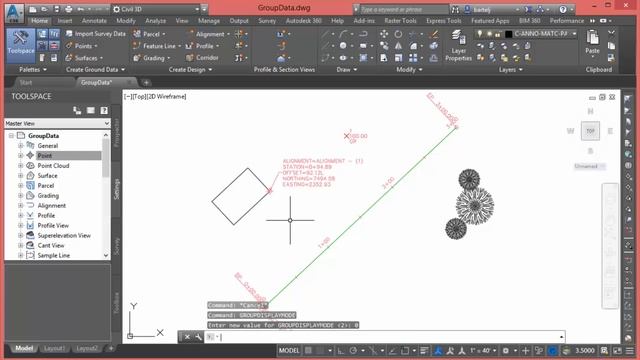This screenshot has height=360, width=640.
Task: Click the command line customize wrench icon
Action: click(198, 337)
